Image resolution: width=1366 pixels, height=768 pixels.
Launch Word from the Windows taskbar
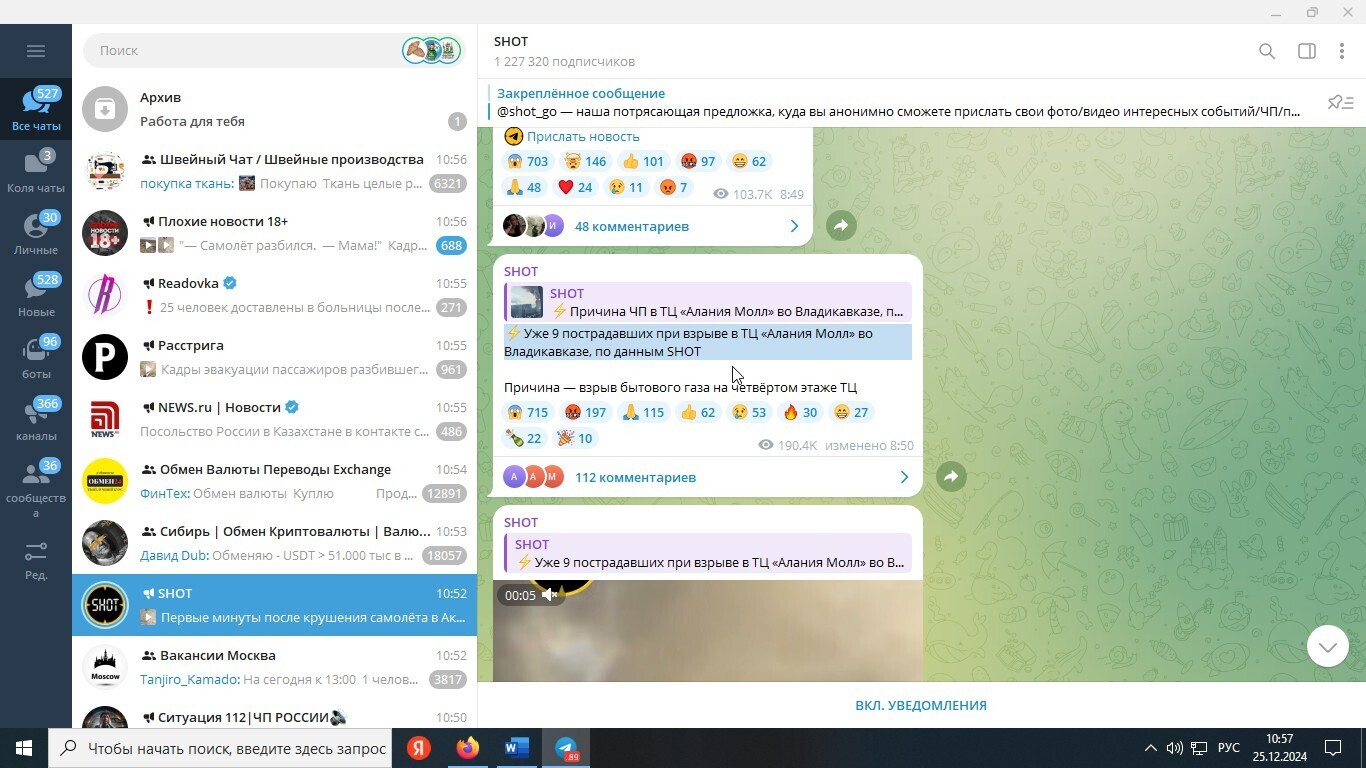coord(517,748)
